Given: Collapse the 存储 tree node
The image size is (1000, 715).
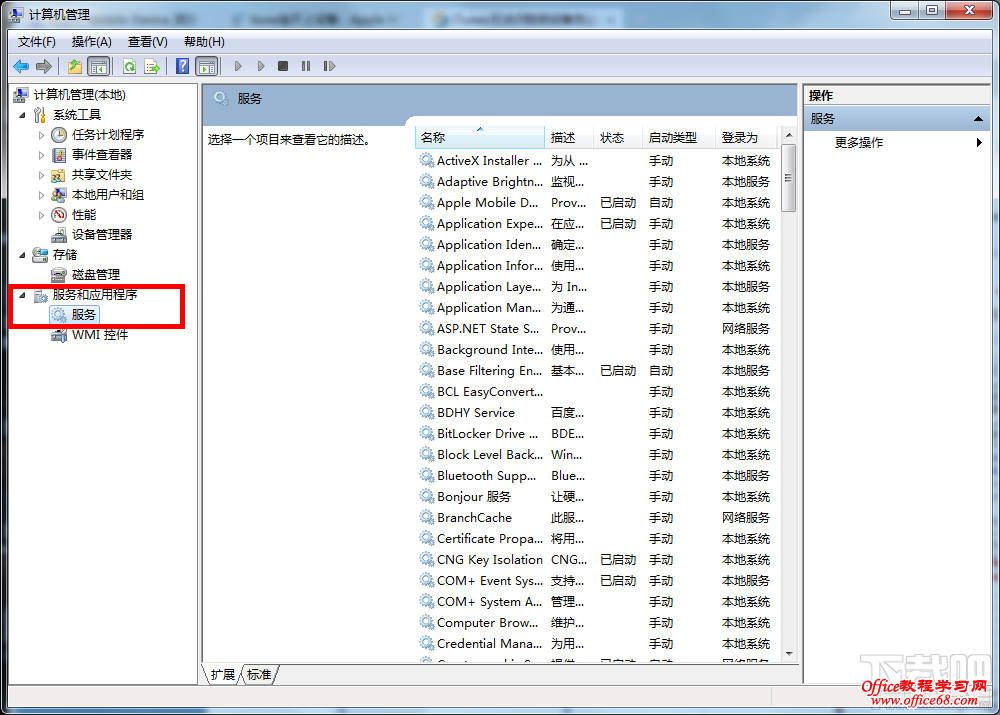Looking at the screenshot, I should (22, 255).
